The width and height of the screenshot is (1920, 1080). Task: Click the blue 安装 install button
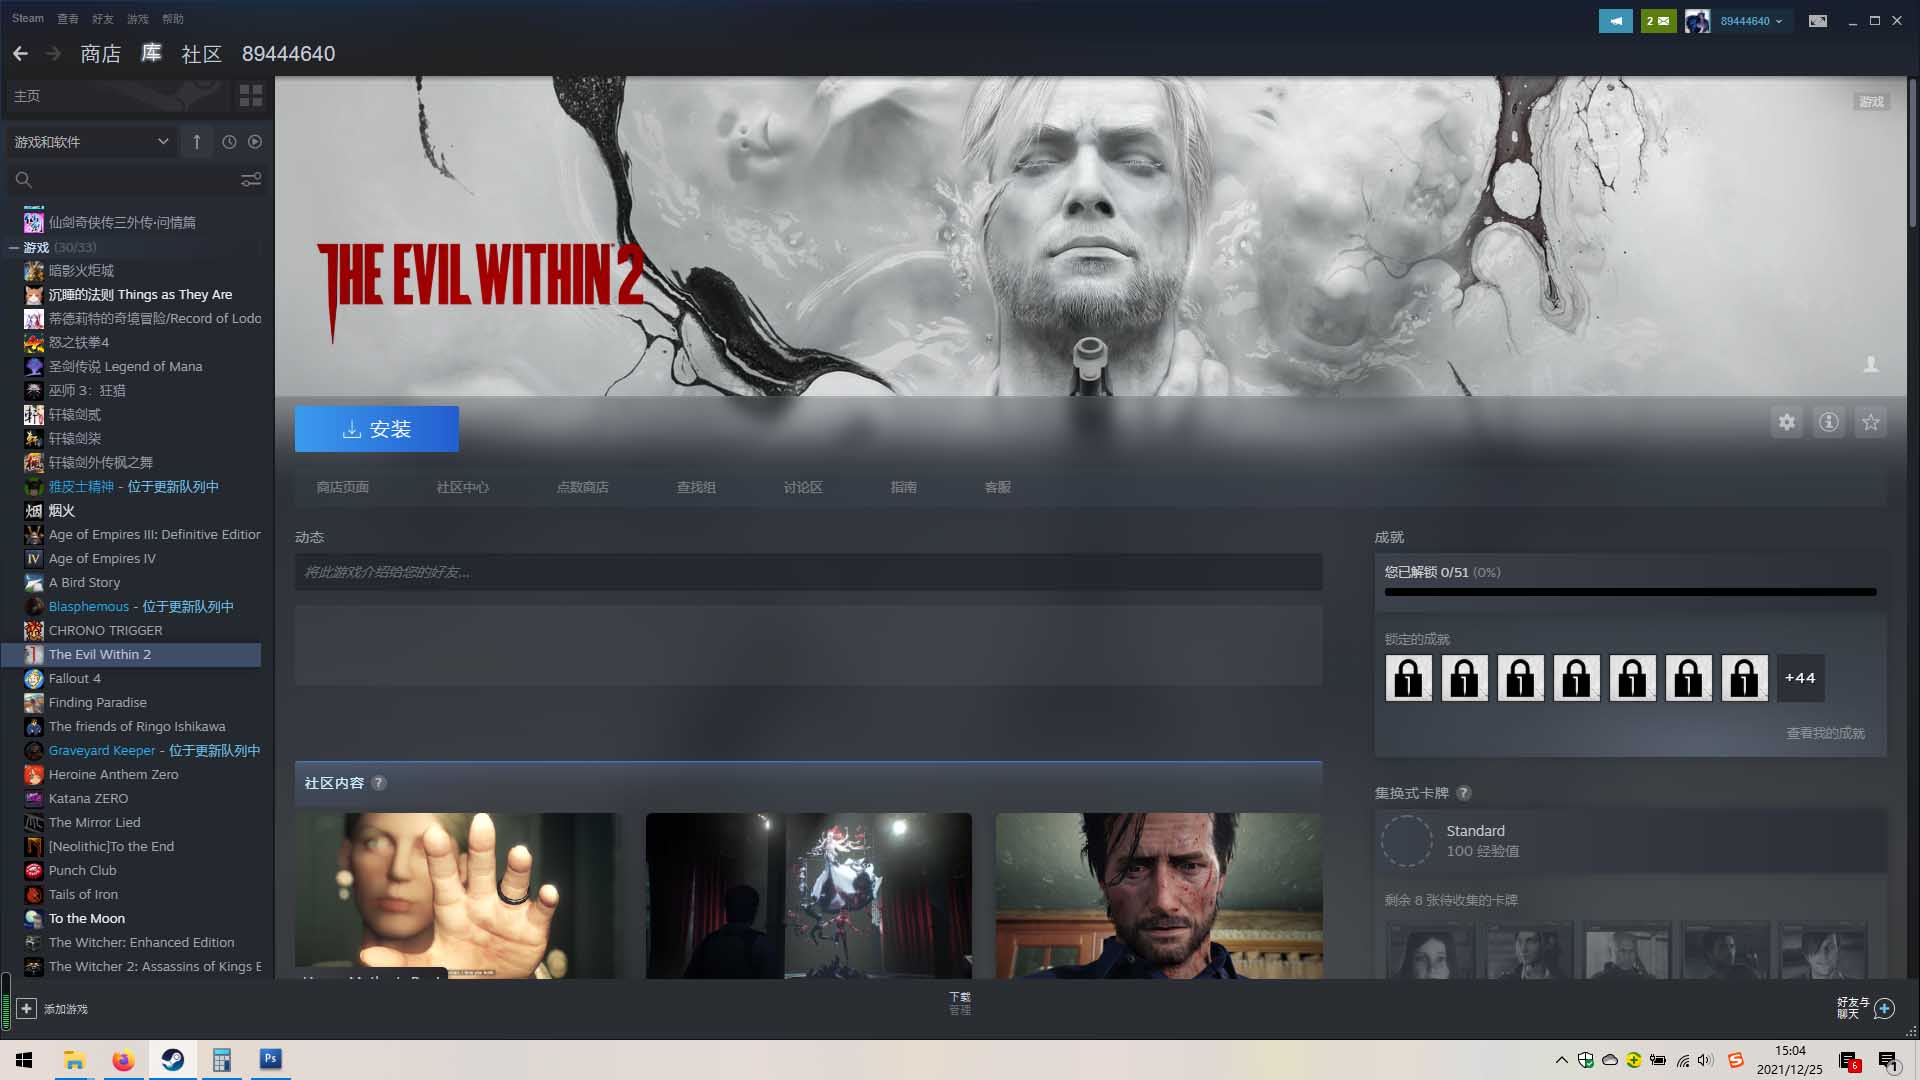click(x=377, y=429)
